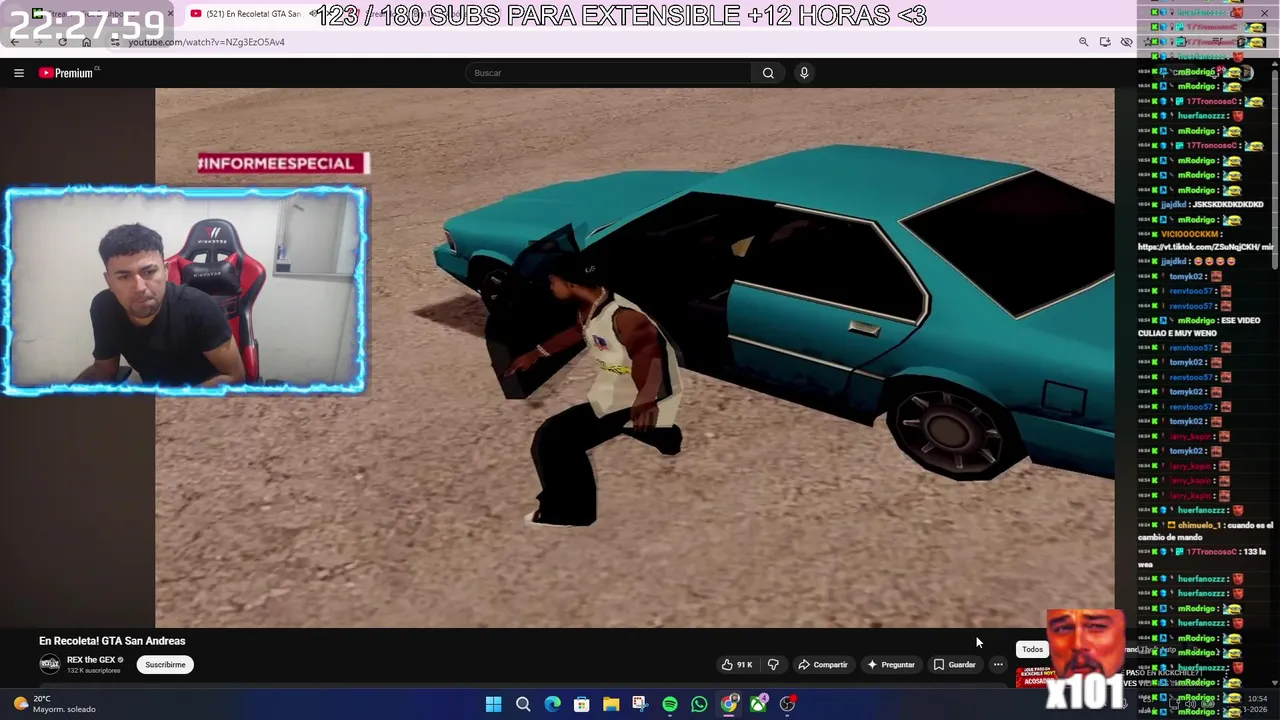Save video with the Guardar button
The width and height of the screenshot is (1280, 720).
point(954,665)
